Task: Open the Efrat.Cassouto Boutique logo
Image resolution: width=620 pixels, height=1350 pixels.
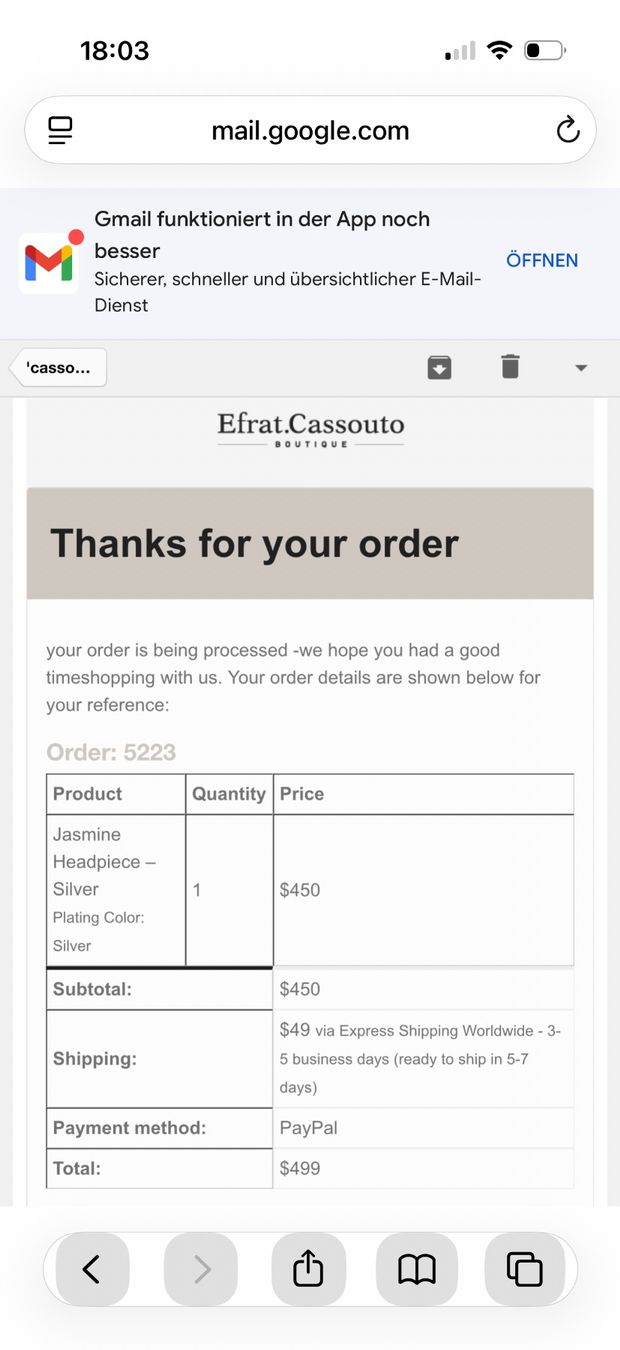Action: click(311, 429)
